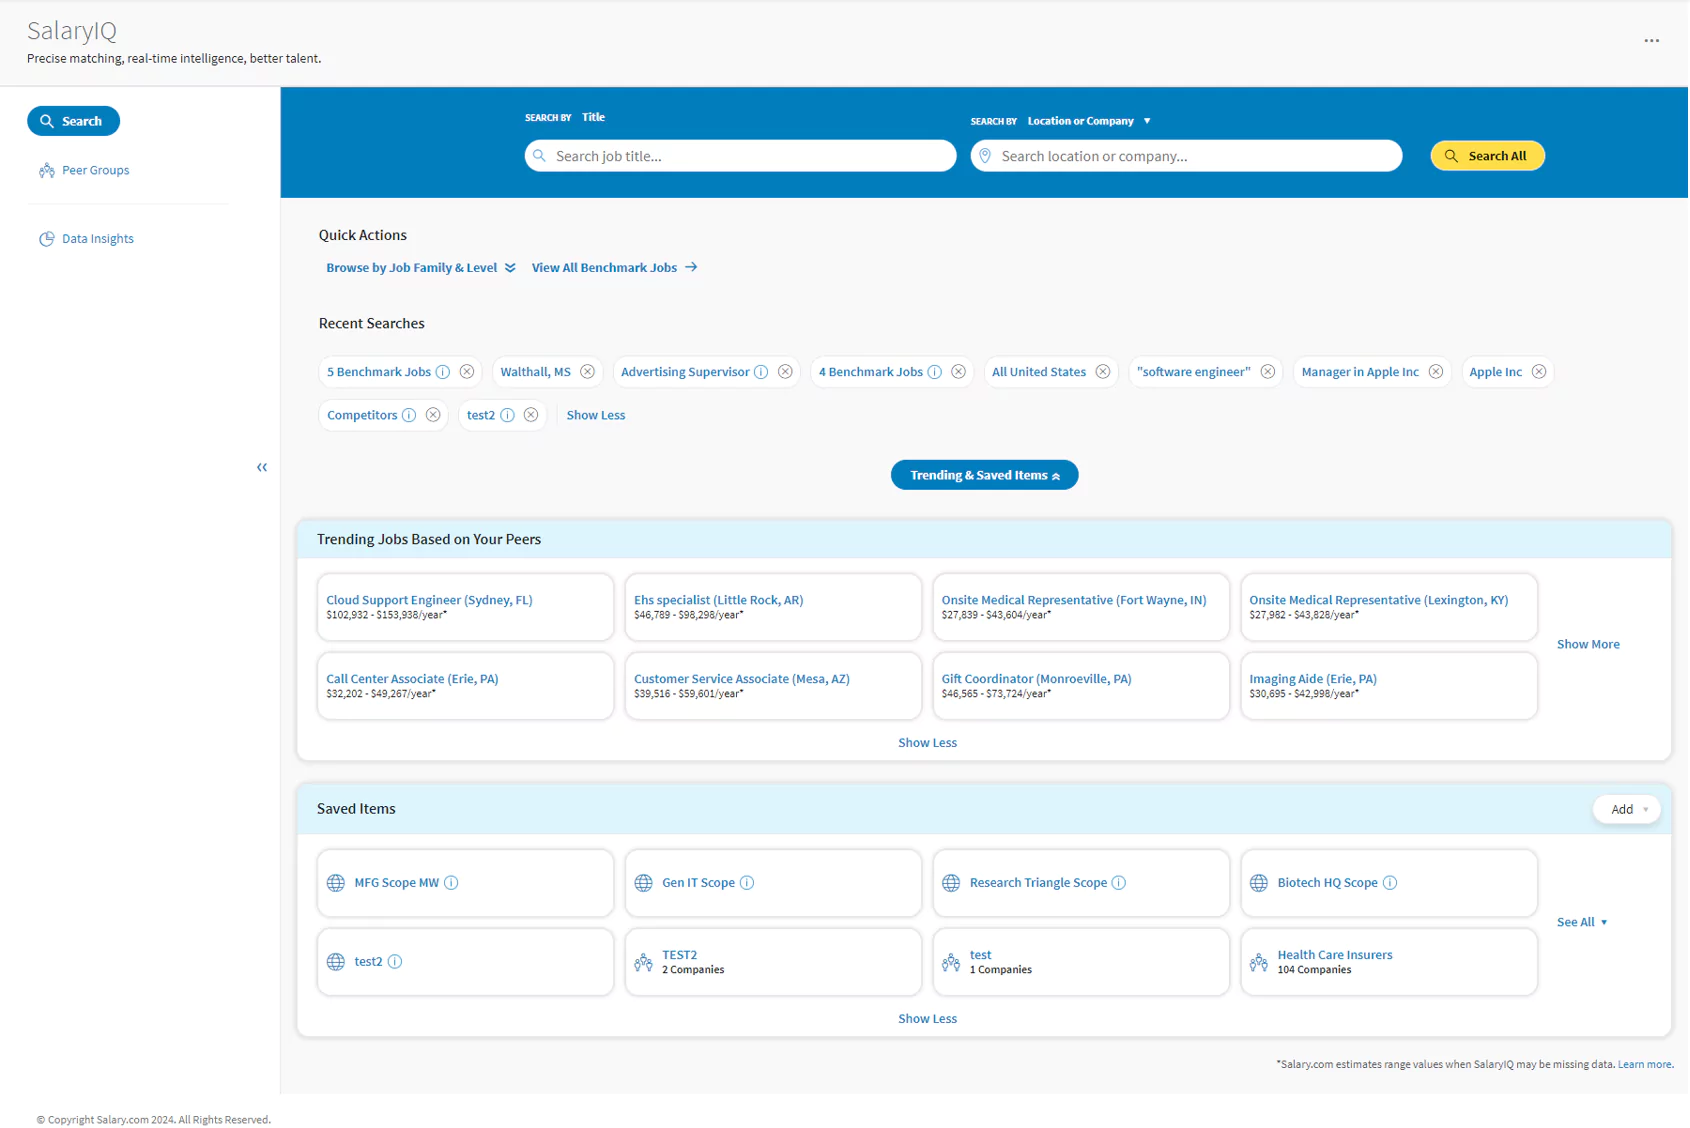Click the three-dot more options icon
Screen dimensions: 1690x1128
point(1651,41)
